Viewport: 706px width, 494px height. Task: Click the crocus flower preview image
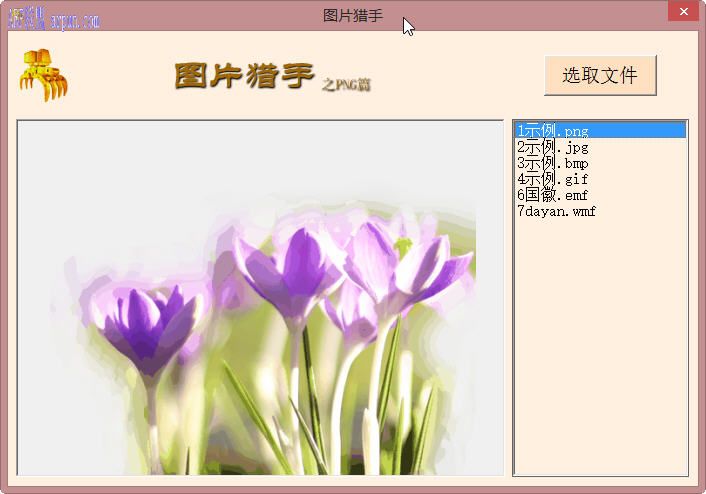pyautogui.click(x=260, y=298)
